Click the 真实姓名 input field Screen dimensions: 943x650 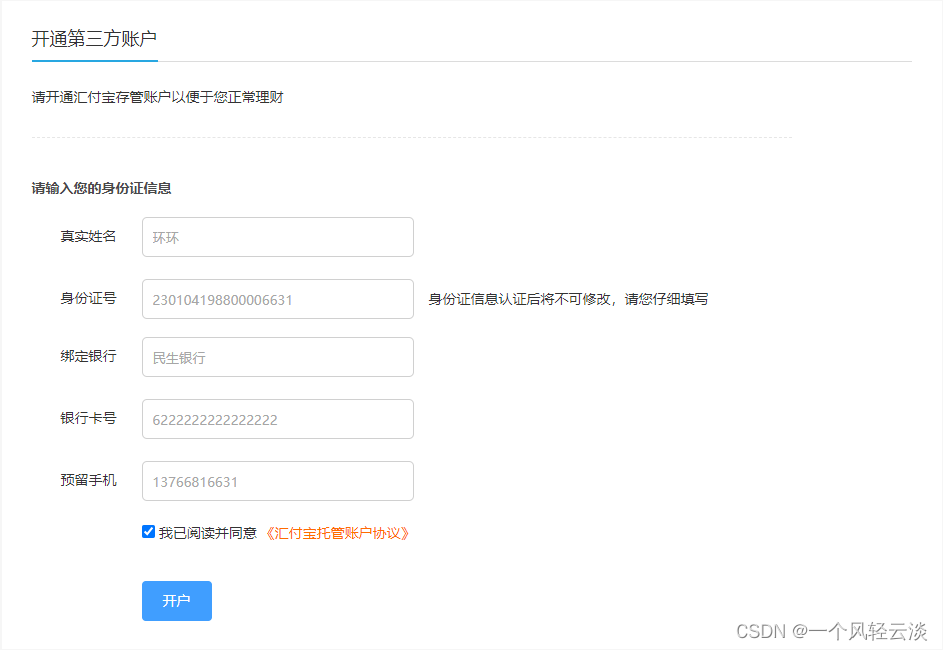(278, 237)
